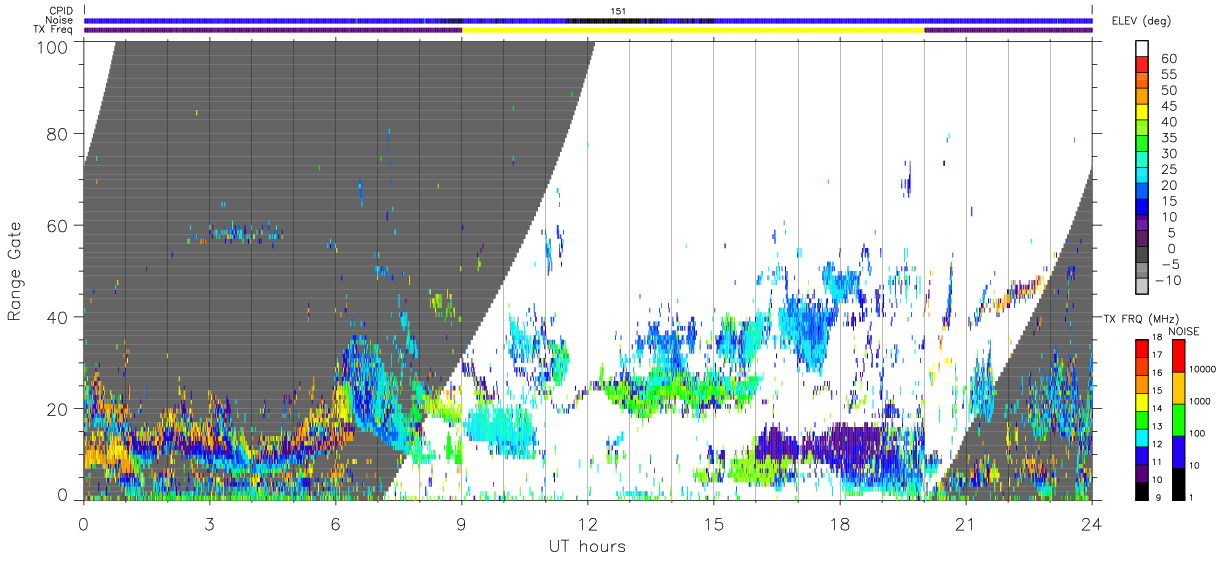1228x567 pixels.
Task: Click the '45' label on ELEV legend
Action: [1168, 106]
